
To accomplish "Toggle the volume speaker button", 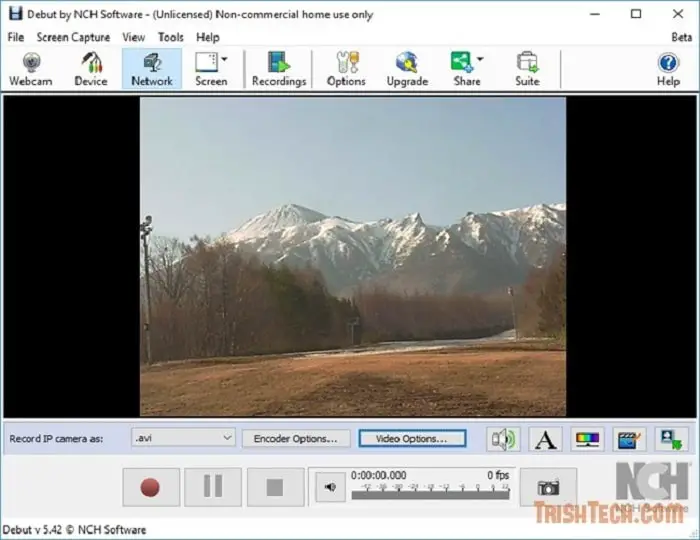I will click(330, 487).
